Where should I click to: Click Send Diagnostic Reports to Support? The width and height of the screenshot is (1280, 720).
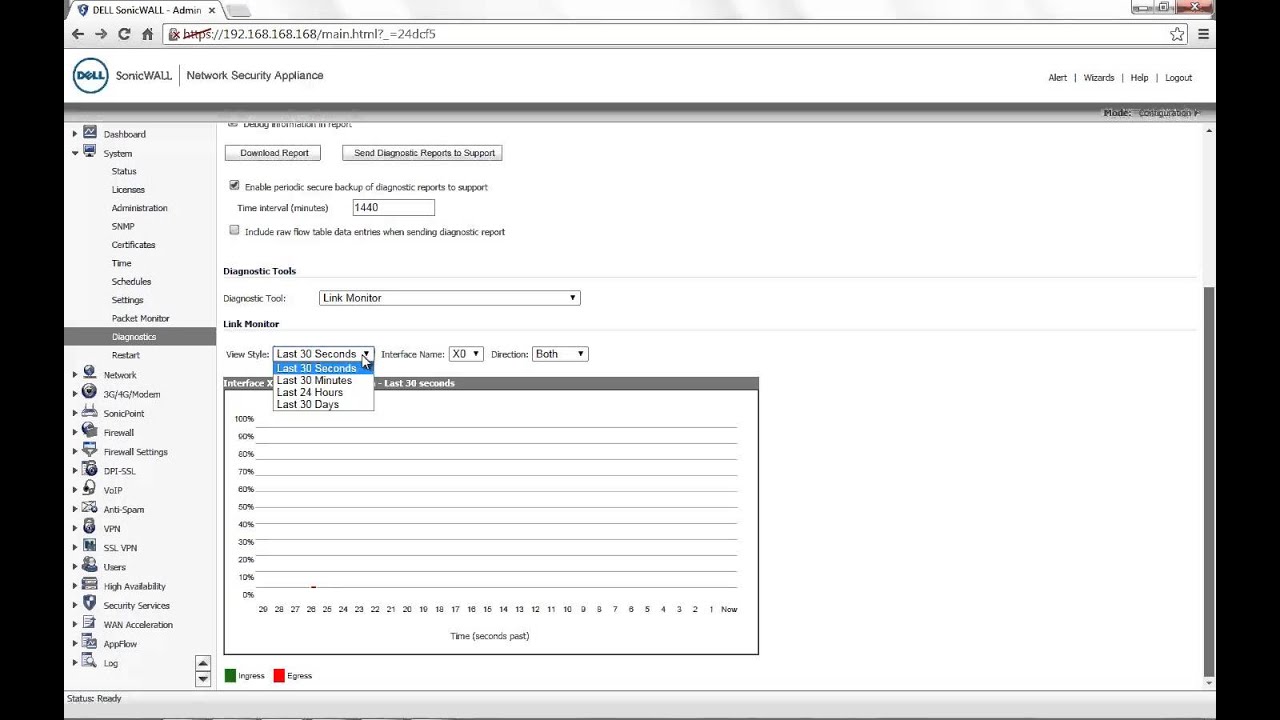point(423,153)
